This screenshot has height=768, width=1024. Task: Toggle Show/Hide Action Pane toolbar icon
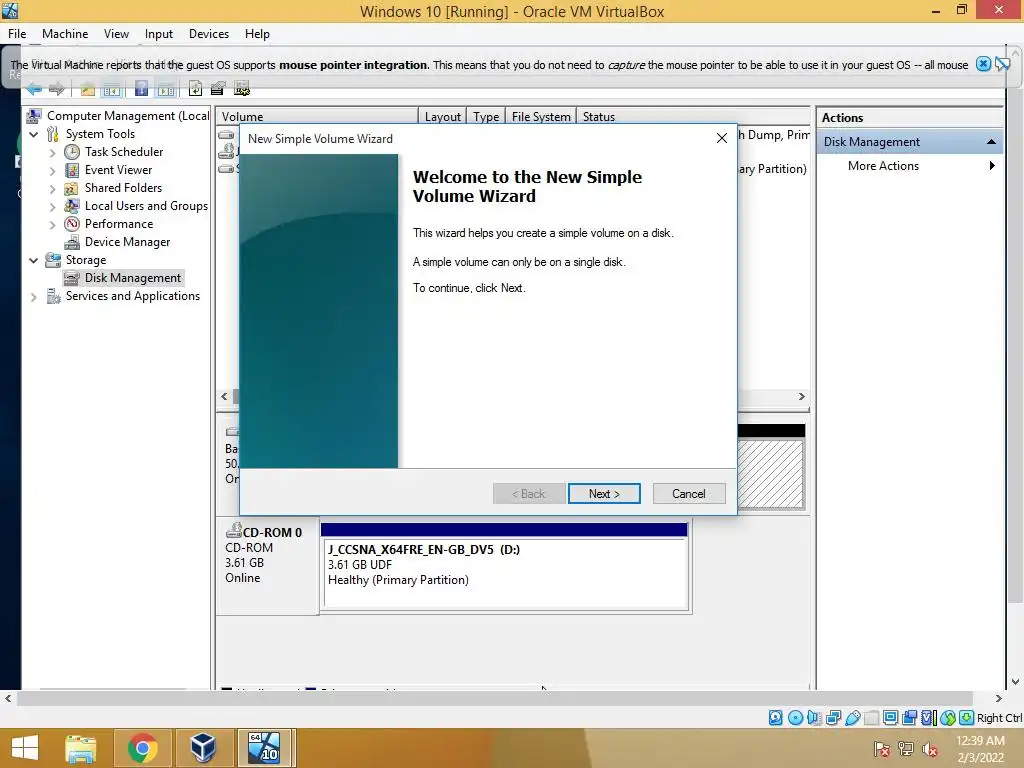pyautogui.click(x=166, y=88)
